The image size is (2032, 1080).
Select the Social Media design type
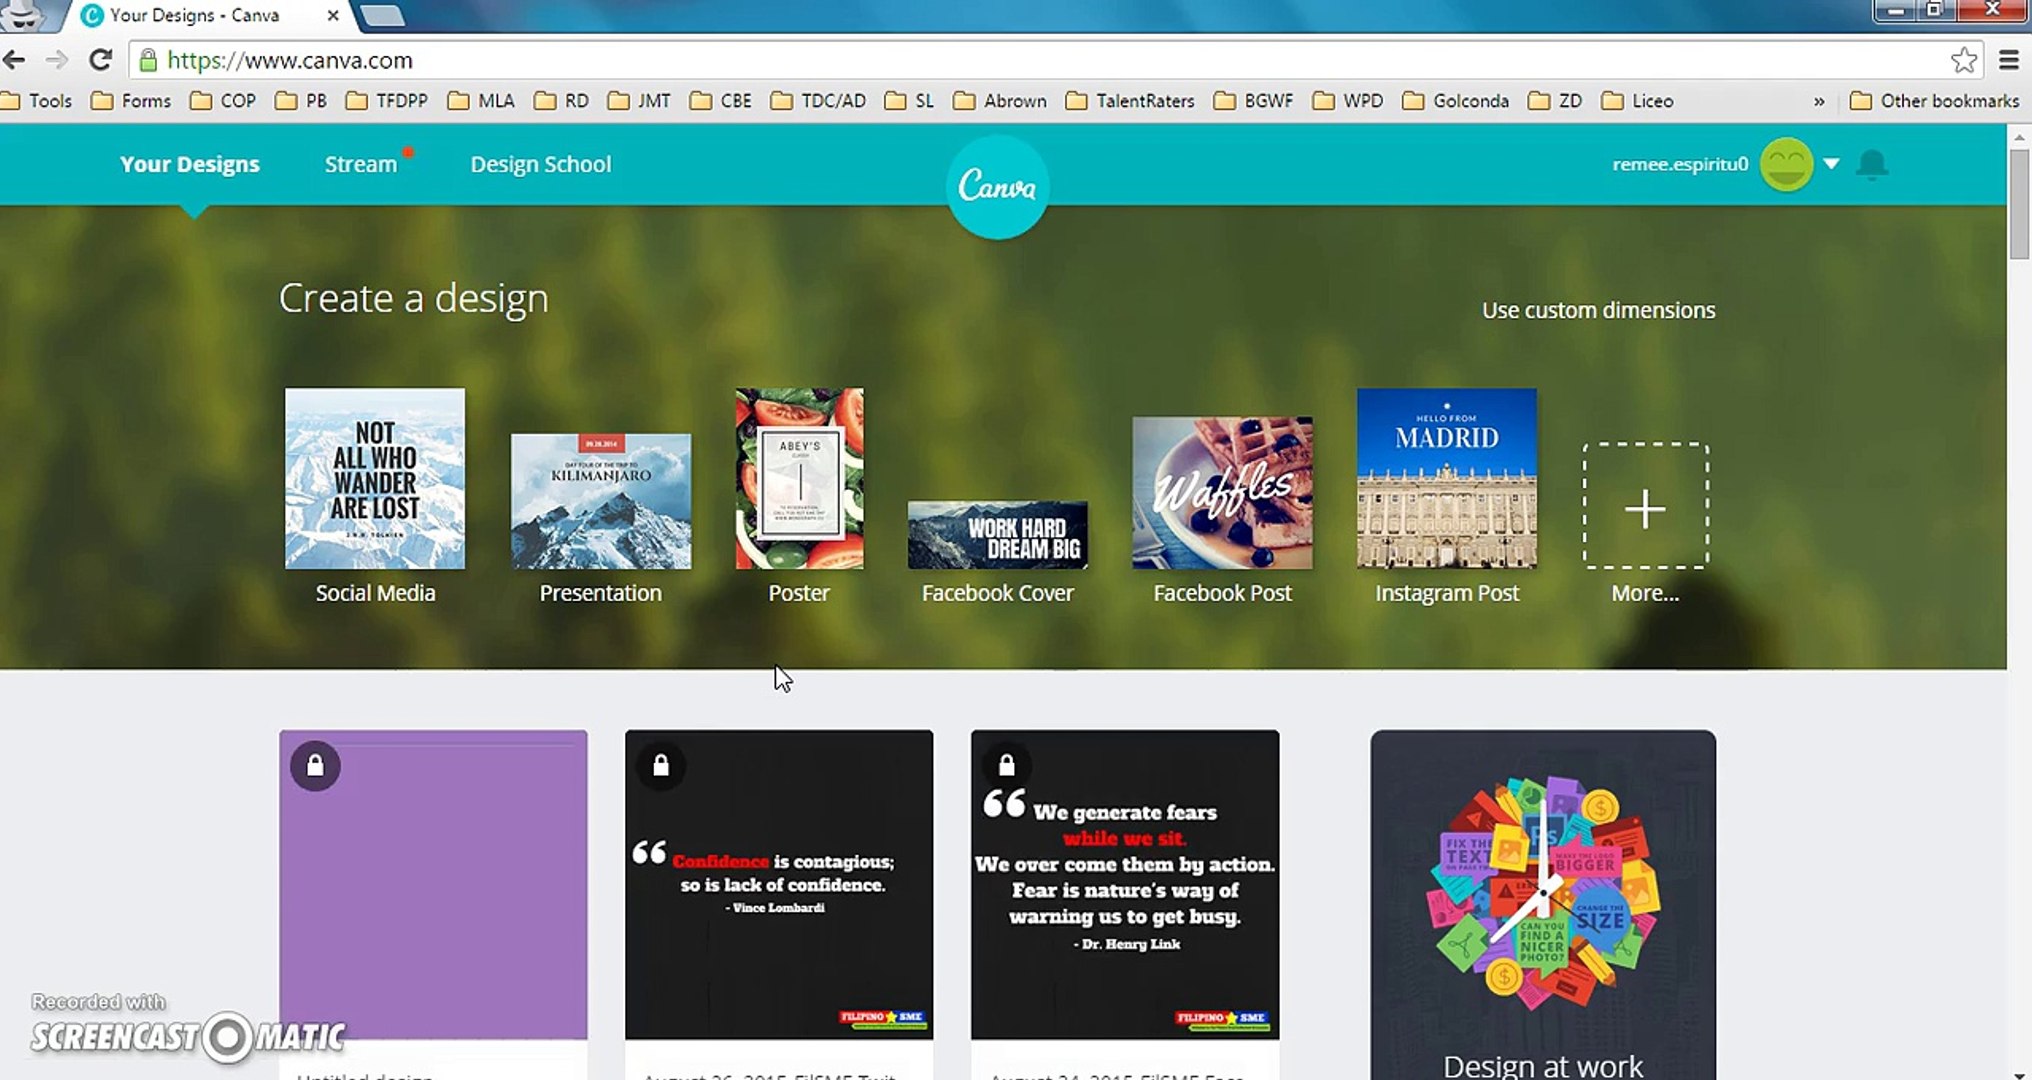[374, 480]
